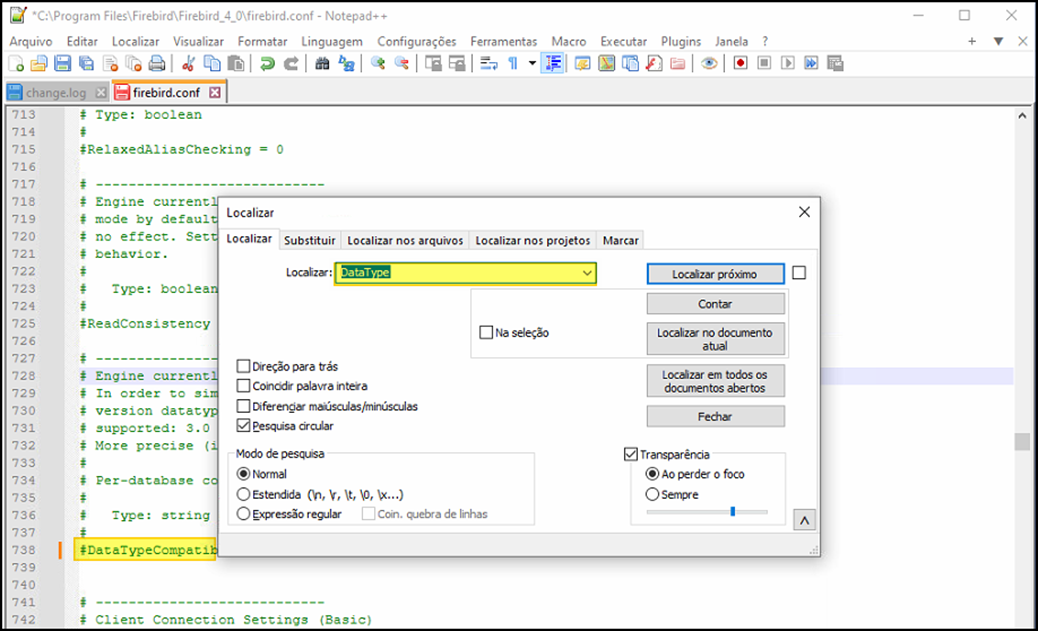
Task: Click the green Undo arrow icon
Action: 267,64
